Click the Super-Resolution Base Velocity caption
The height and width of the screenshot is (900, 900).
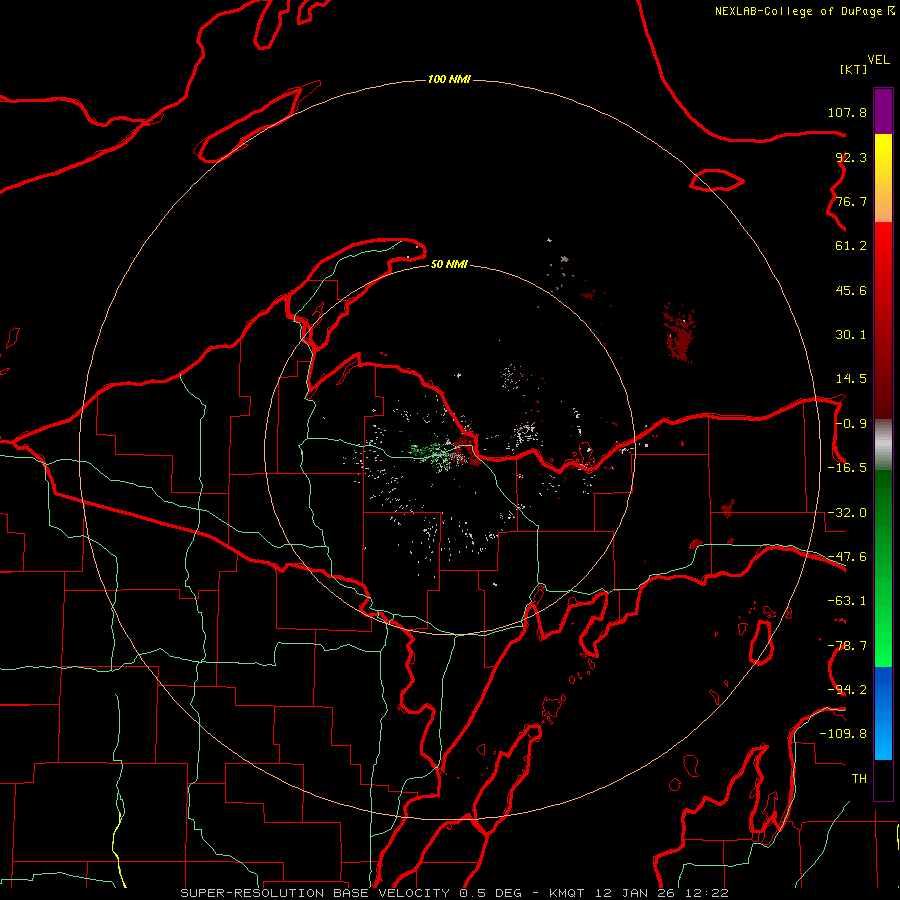click(x=455, y=893)
